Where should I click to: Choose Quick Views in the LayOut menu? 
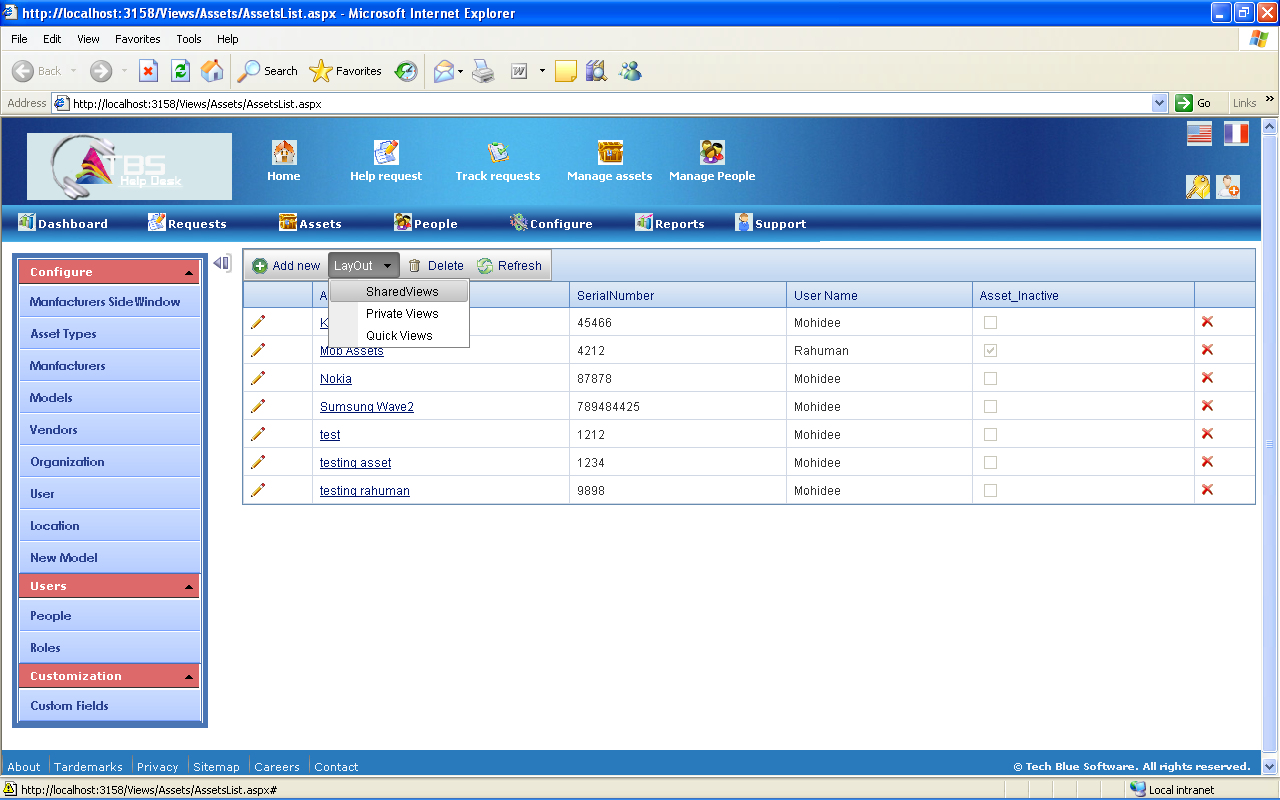[400, 335]
